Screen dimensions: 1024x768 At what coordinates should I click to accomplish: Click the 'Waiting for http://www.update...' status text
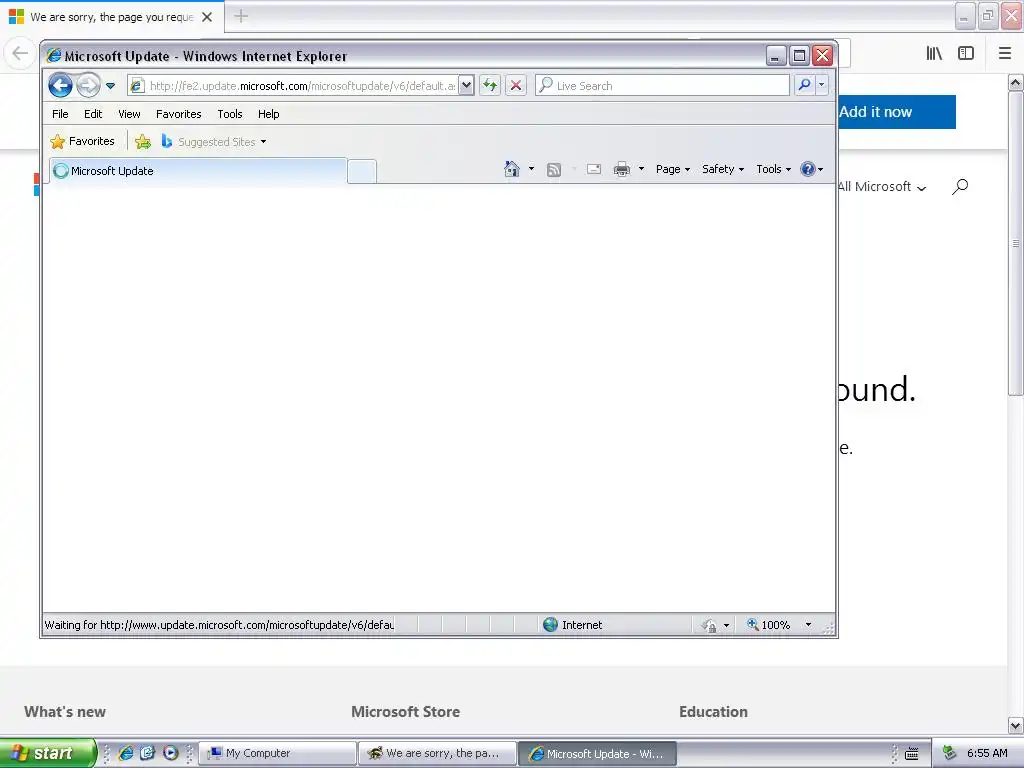click(x=219, y=625)
